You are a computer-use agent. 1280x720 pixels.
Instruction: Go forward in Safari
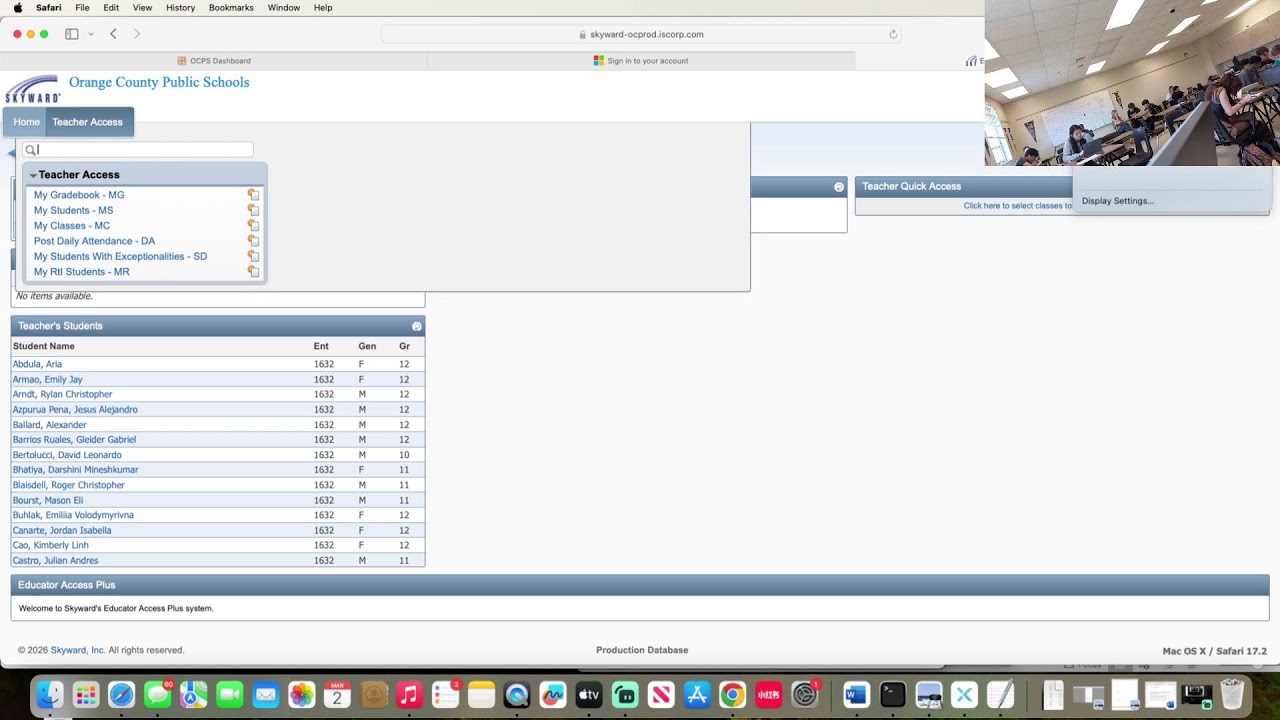tap(137, 34)
